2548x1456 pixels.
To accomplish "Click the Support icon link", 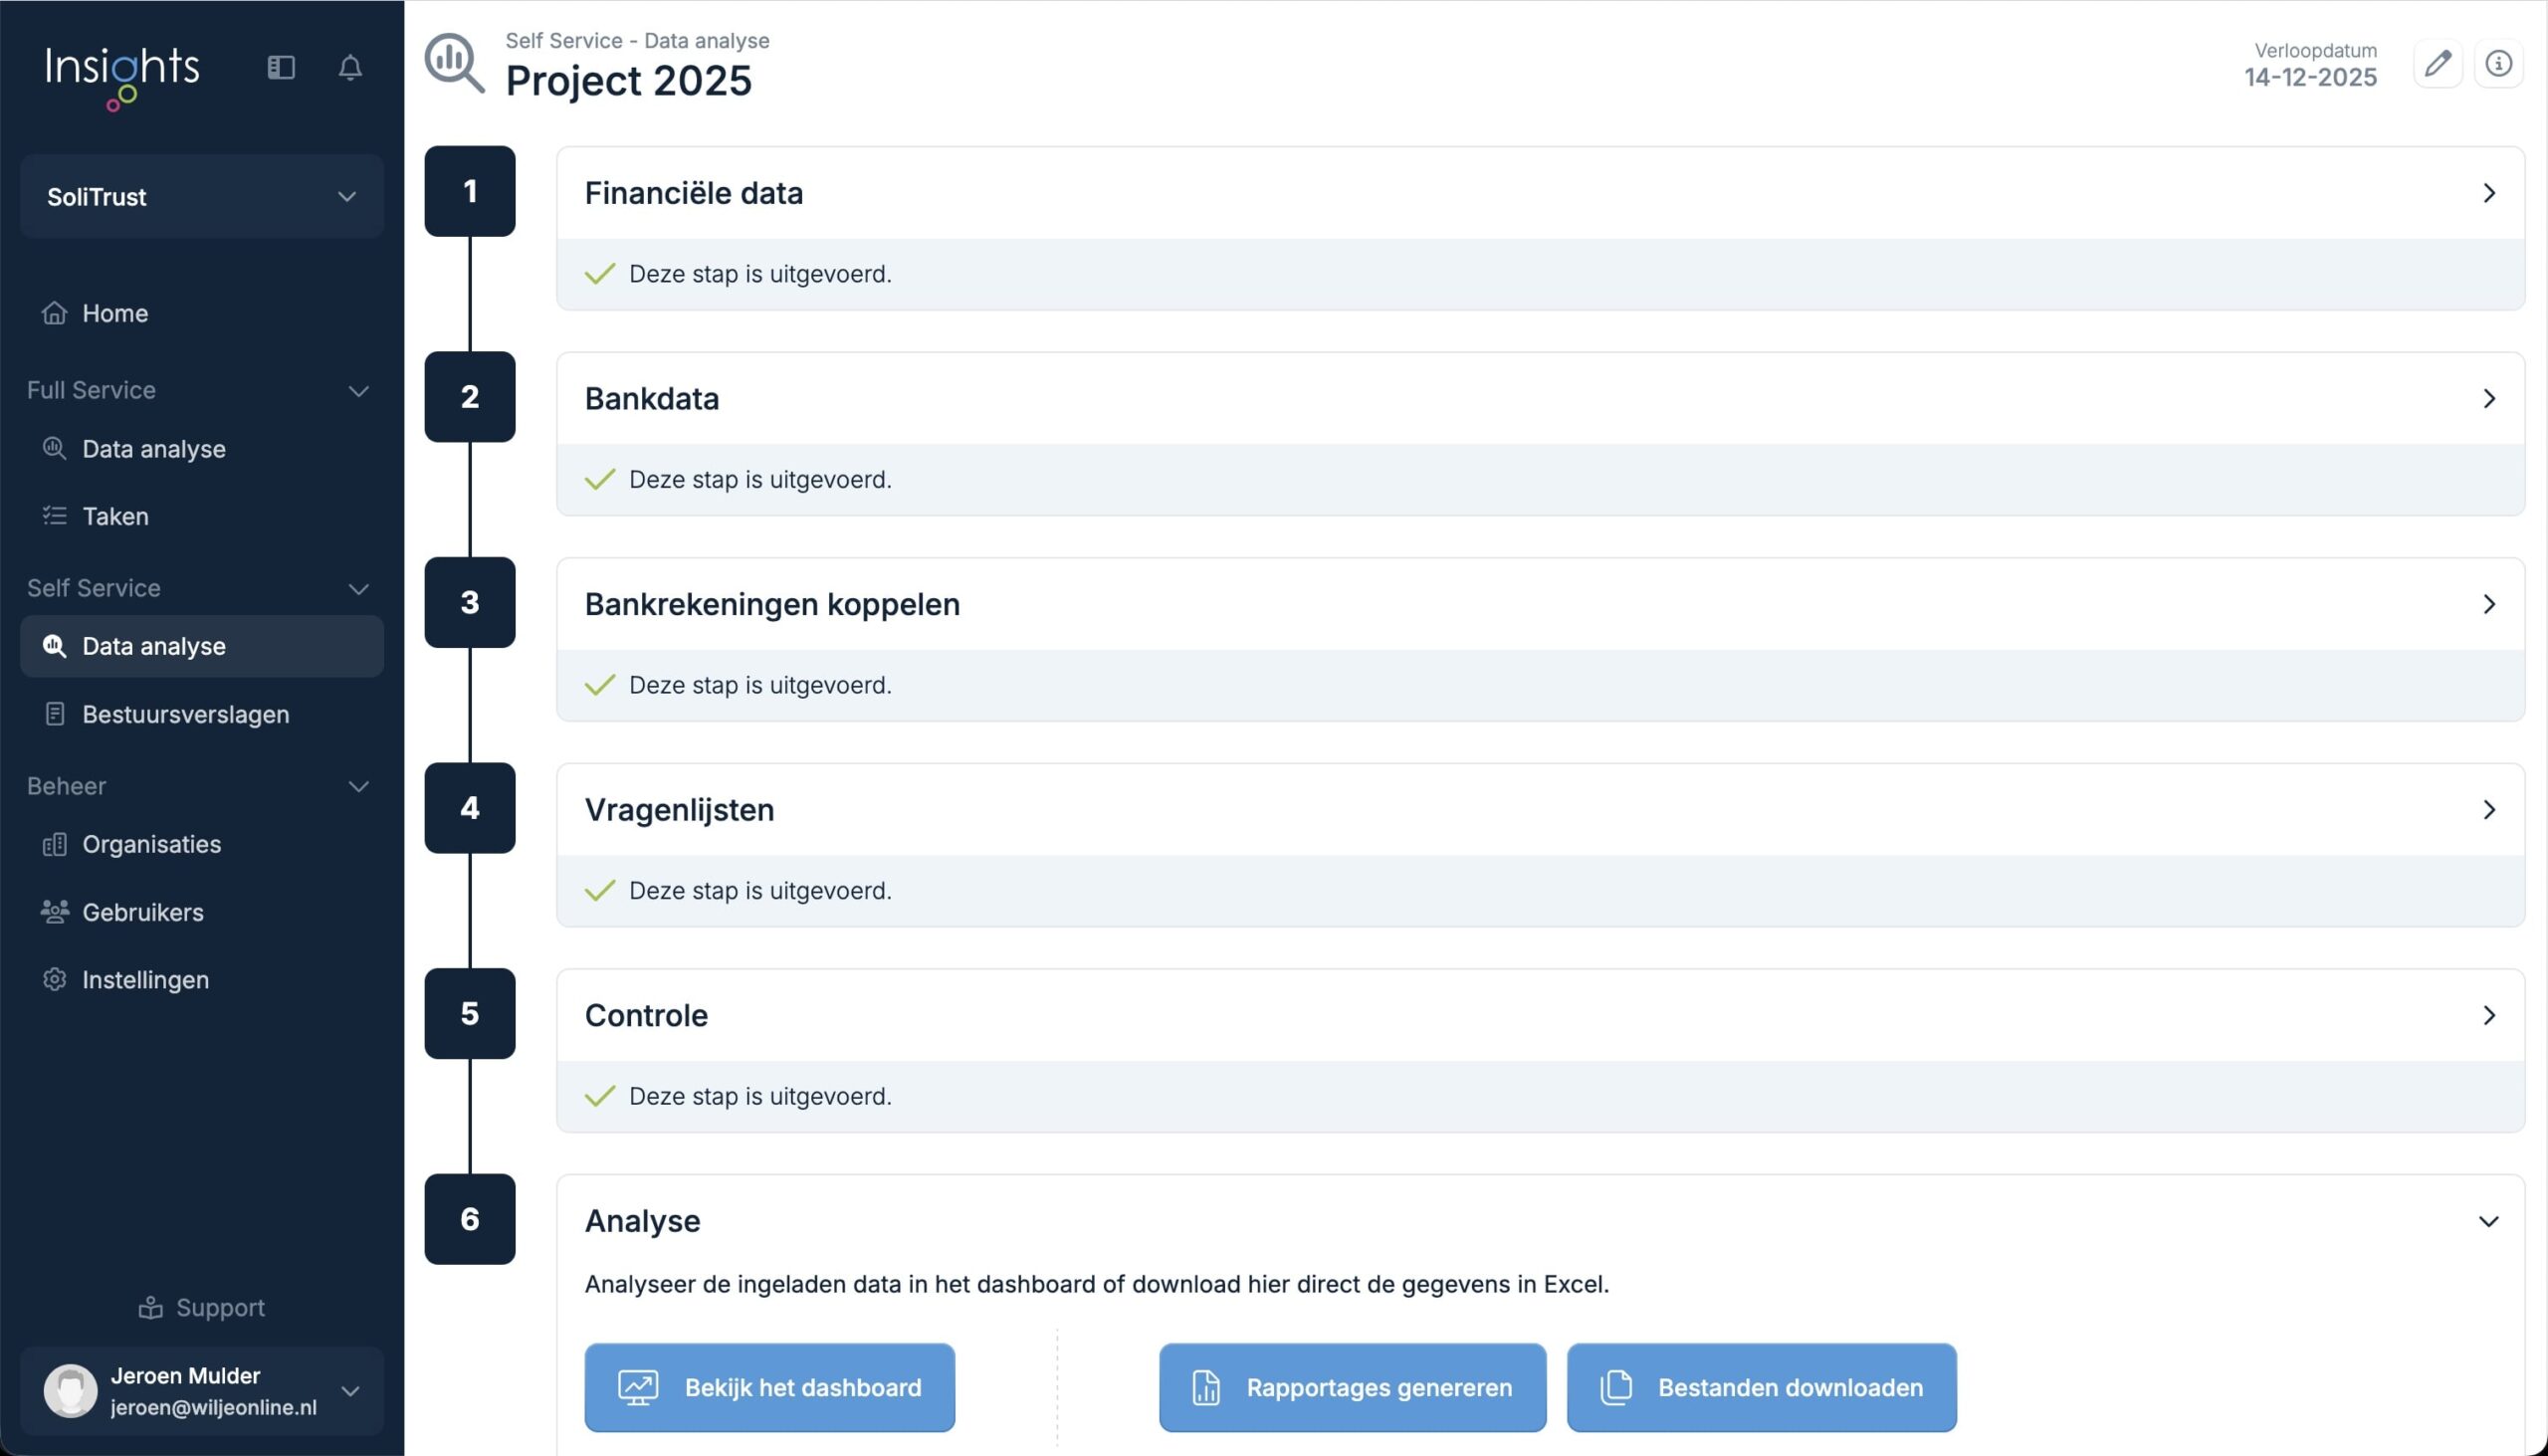I will (x=151, y=1307).
